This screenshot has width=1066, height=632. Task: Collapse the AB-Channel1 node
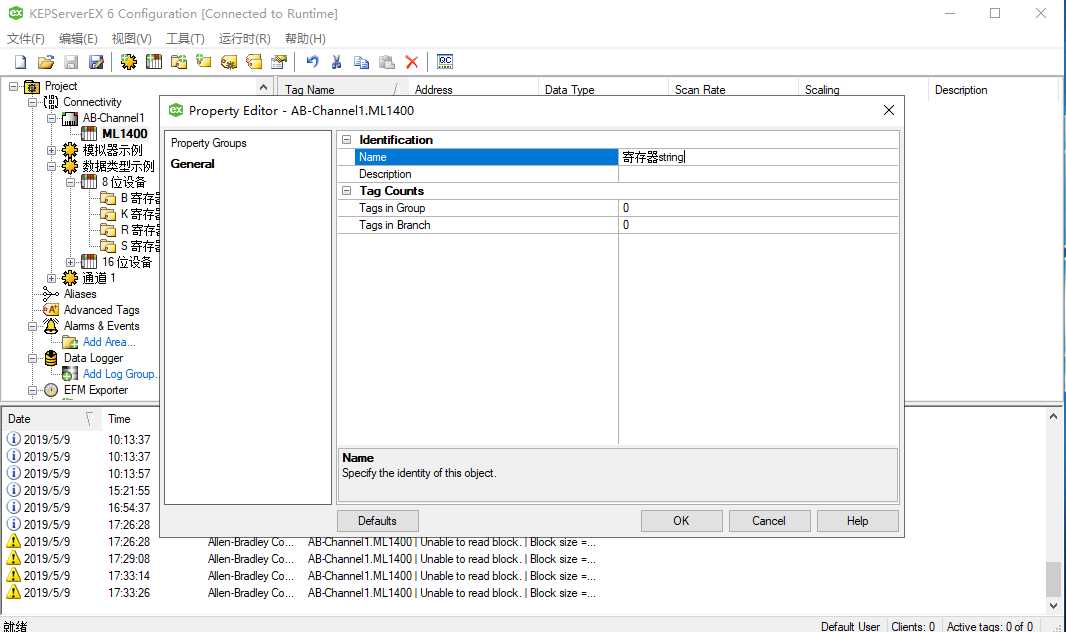51,118
